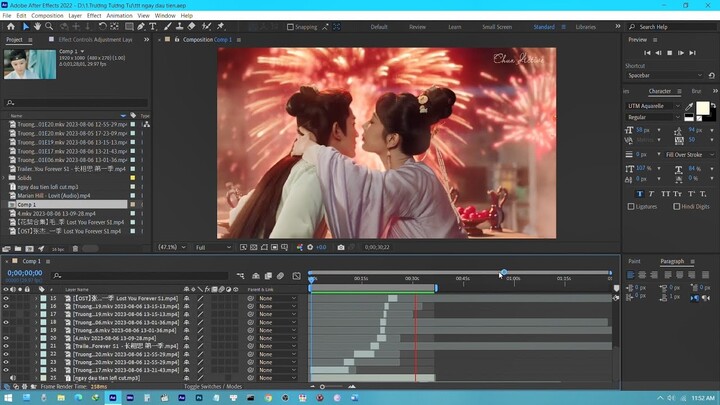Open the Layer menu

tap(75, 16)
